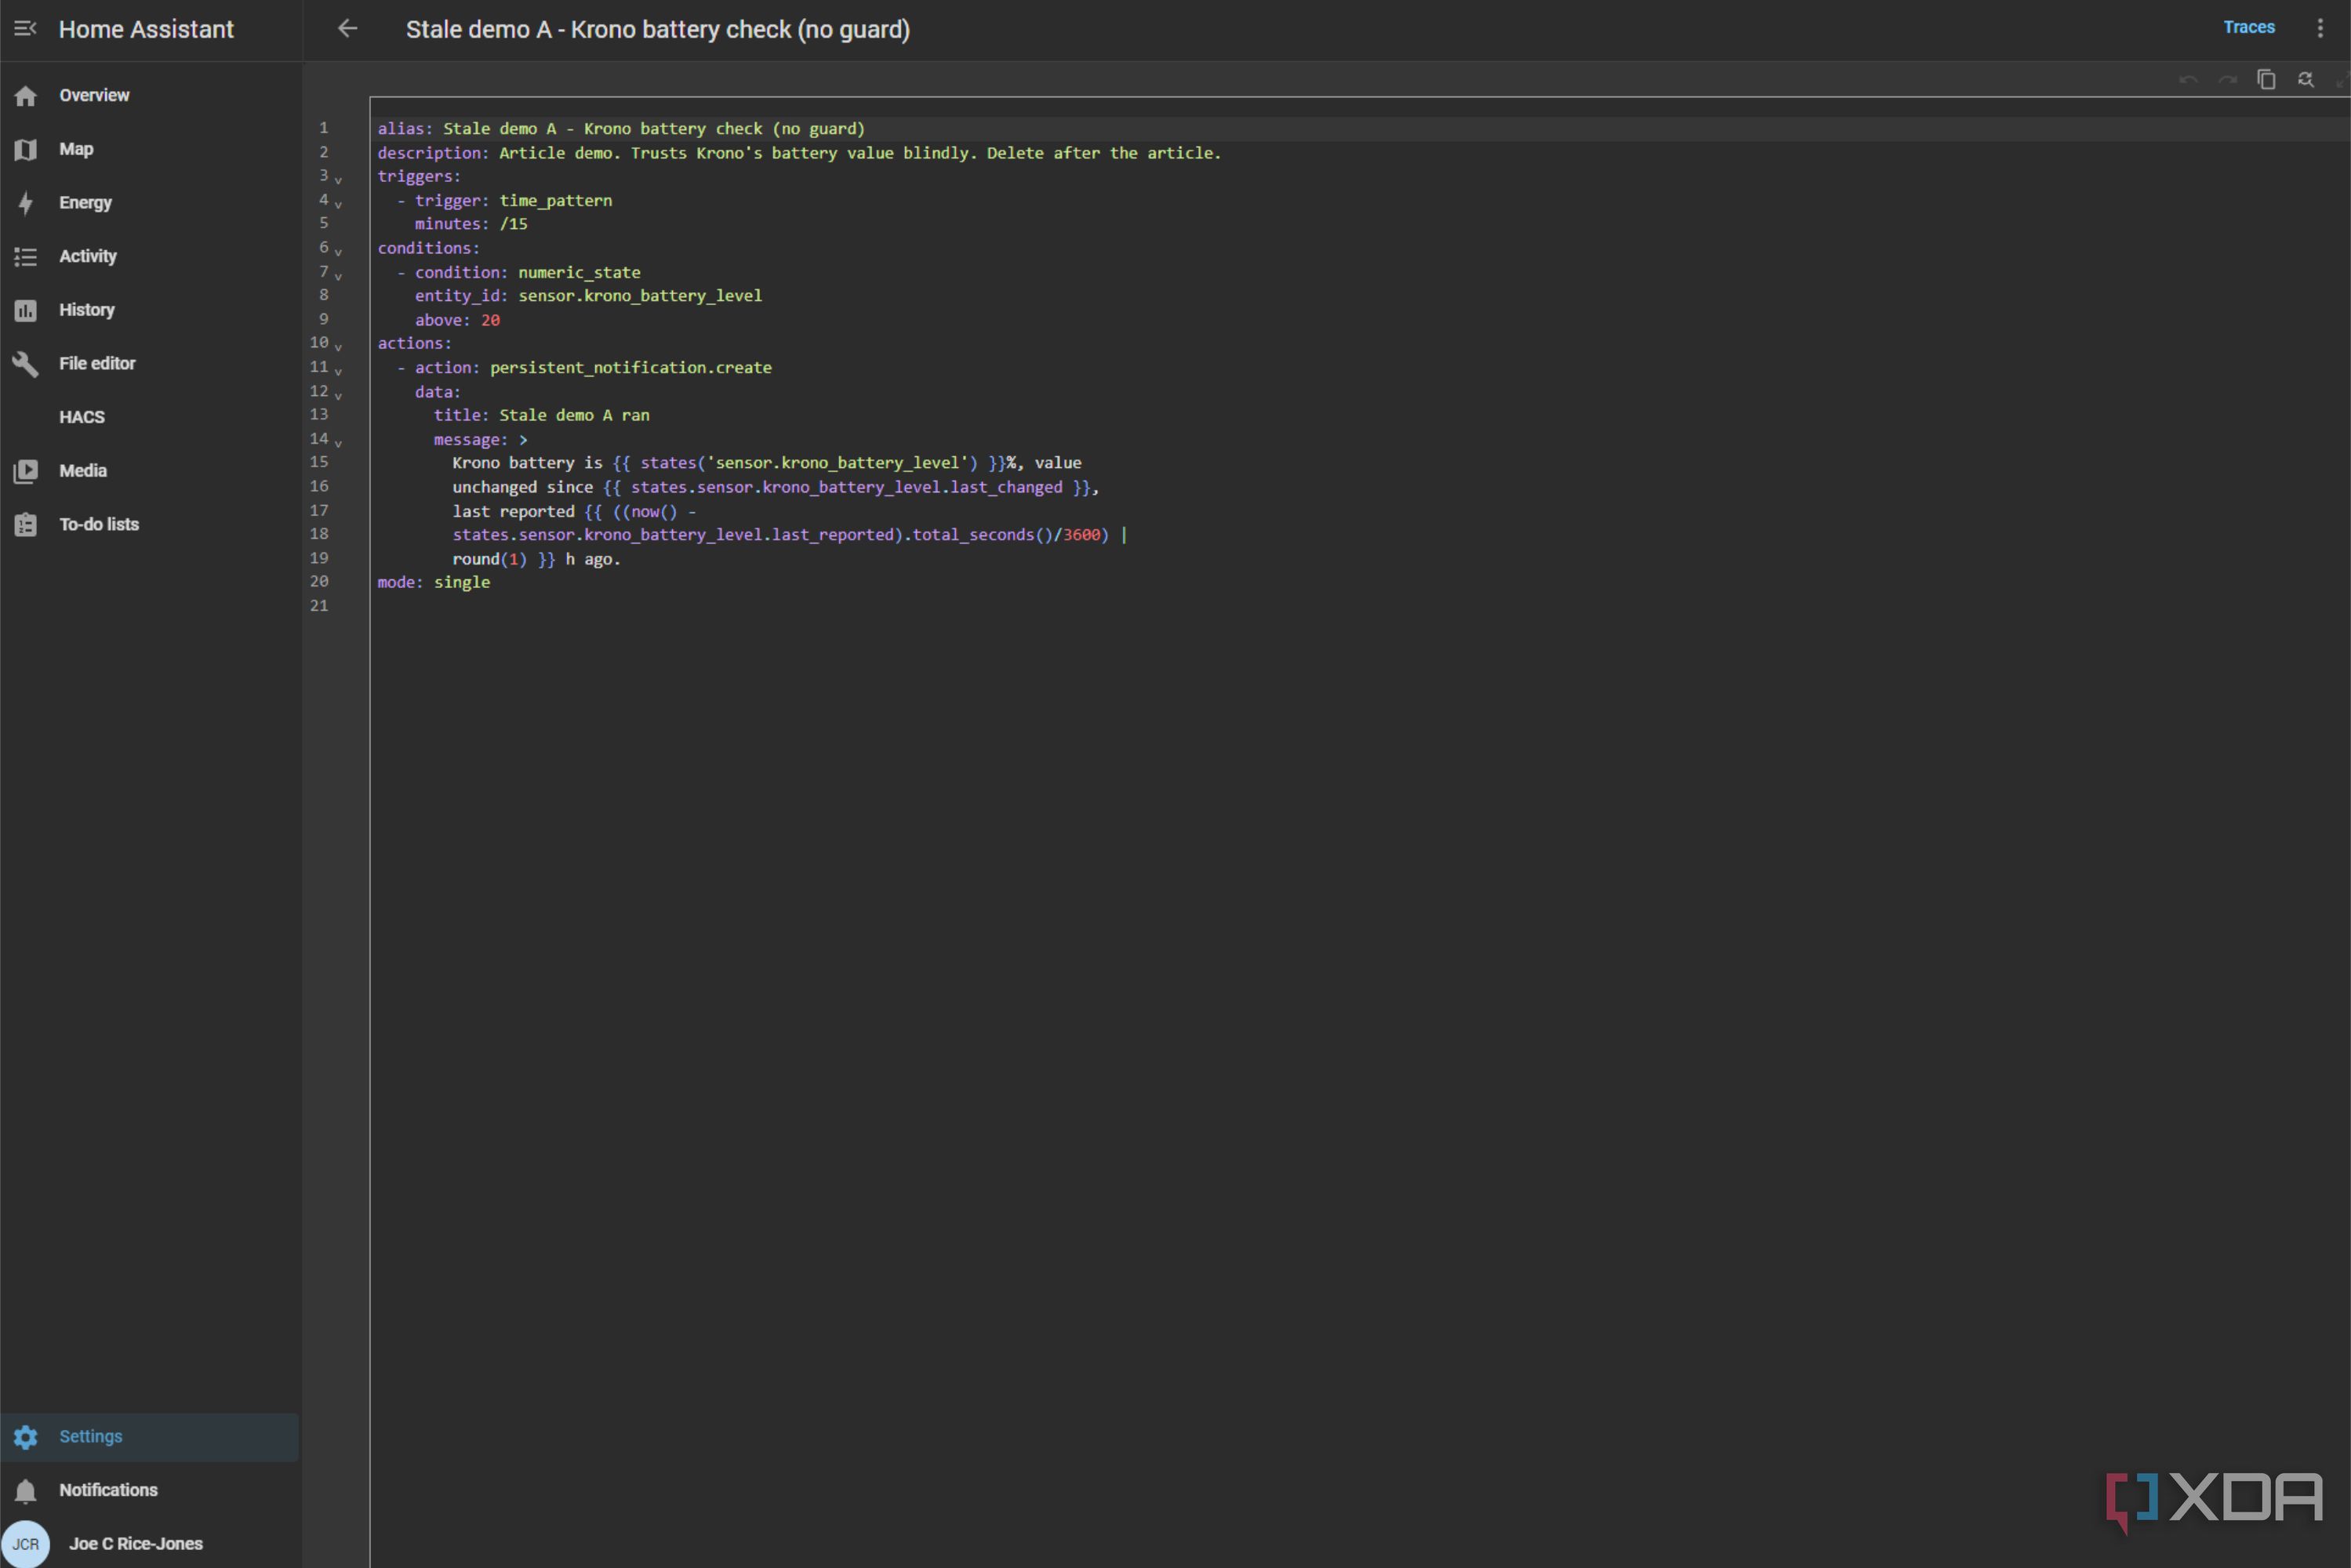
Task: Go back using the arrow icon
Action: pyautogui.click(x=347, y=29)
